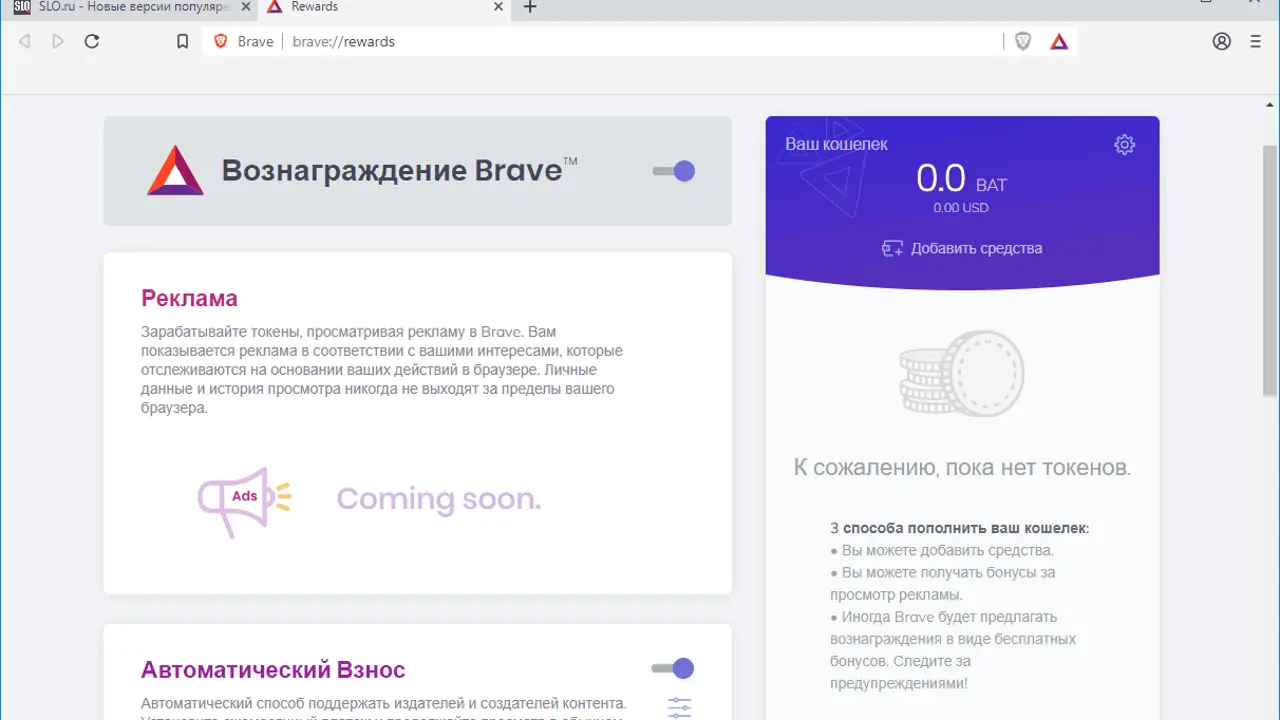Toggle Вознаграждение Brave main switch
Viewport: 1280px width, 720px height.
tap(674, 171)
